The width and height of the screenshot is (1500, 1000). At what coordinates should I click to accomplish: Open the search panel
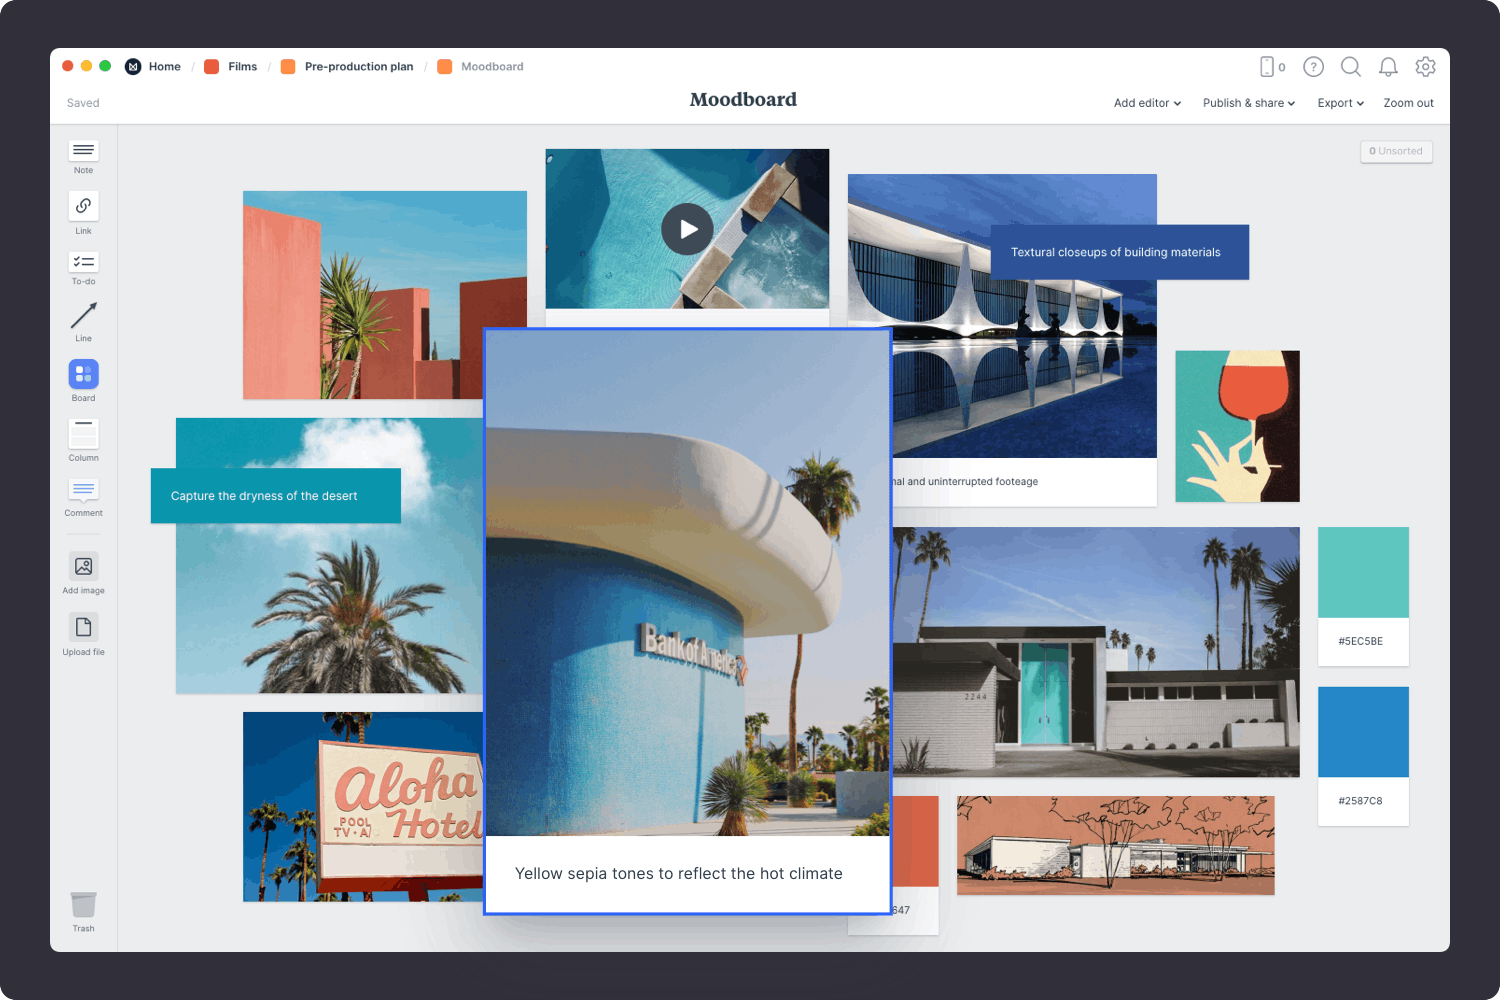(1351, 67)
